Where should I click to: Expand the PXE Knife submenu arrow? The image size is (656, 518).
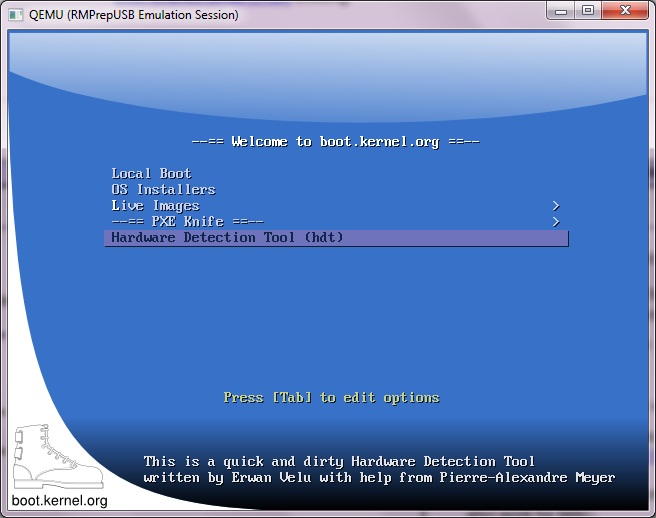tap(556, 222)
